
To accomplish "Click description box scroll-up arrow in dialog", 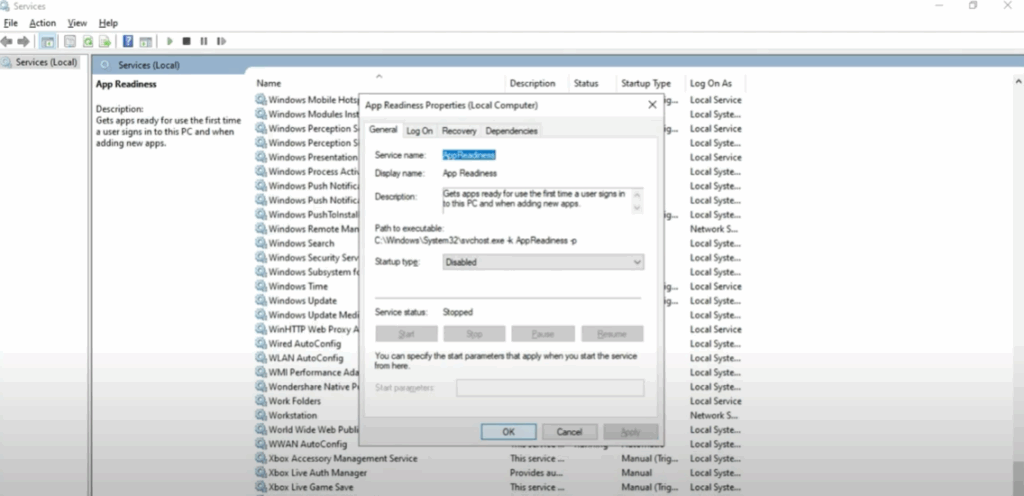I will [x=637, y=194].
